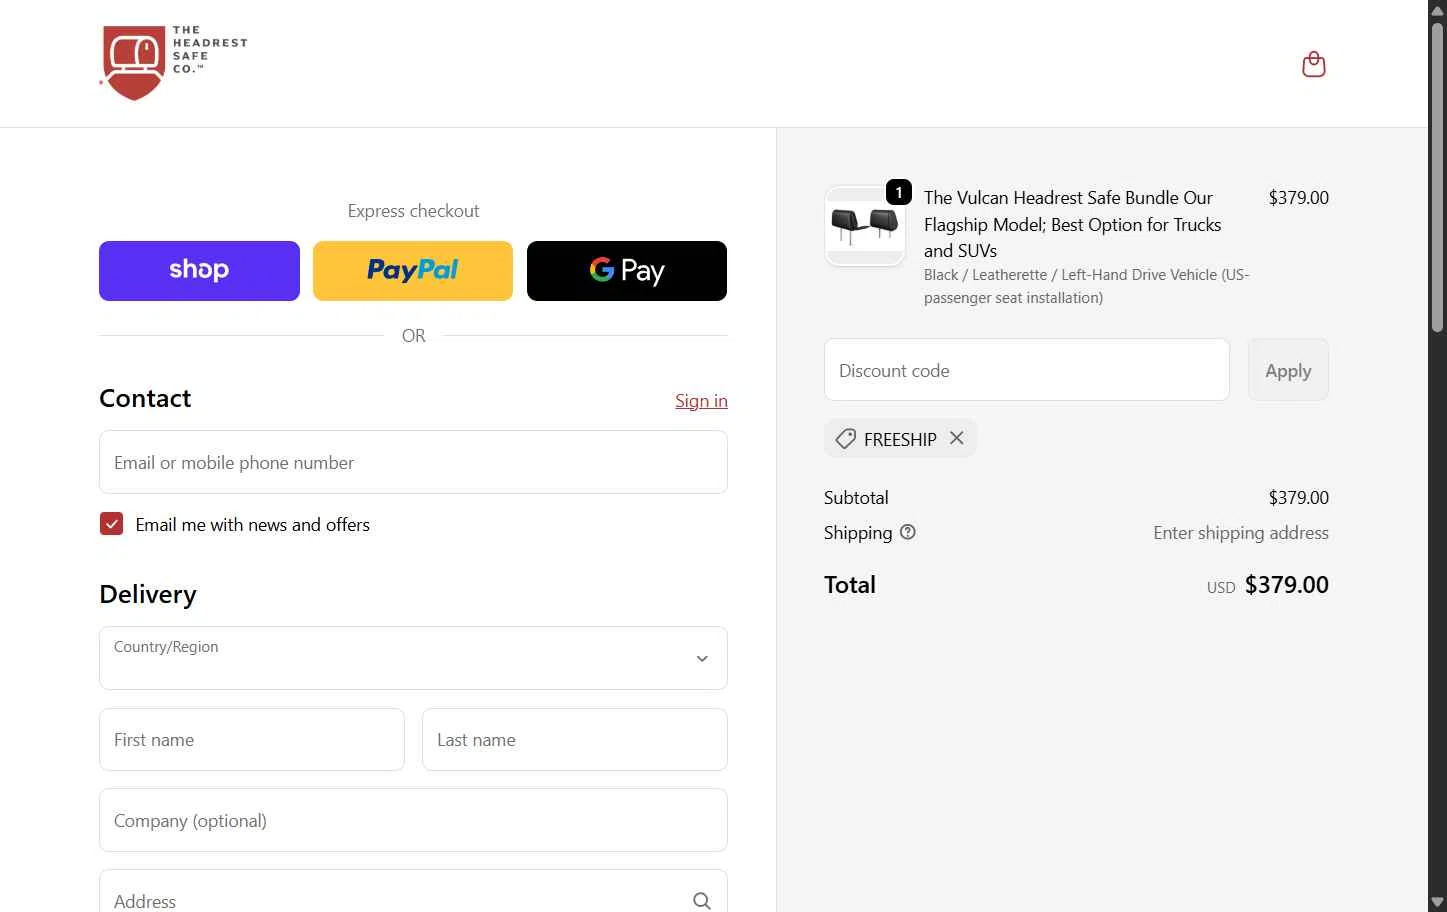Click the Vulcan Headrest Safe Bundle product title

(x=1073, y=224)
